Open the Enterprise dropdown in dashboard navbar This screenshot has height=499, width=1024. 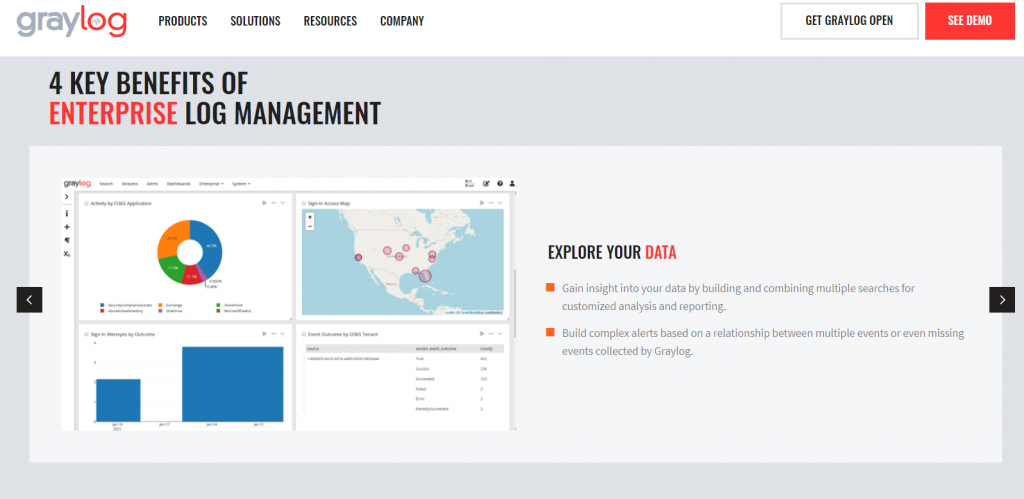(212, 184)
